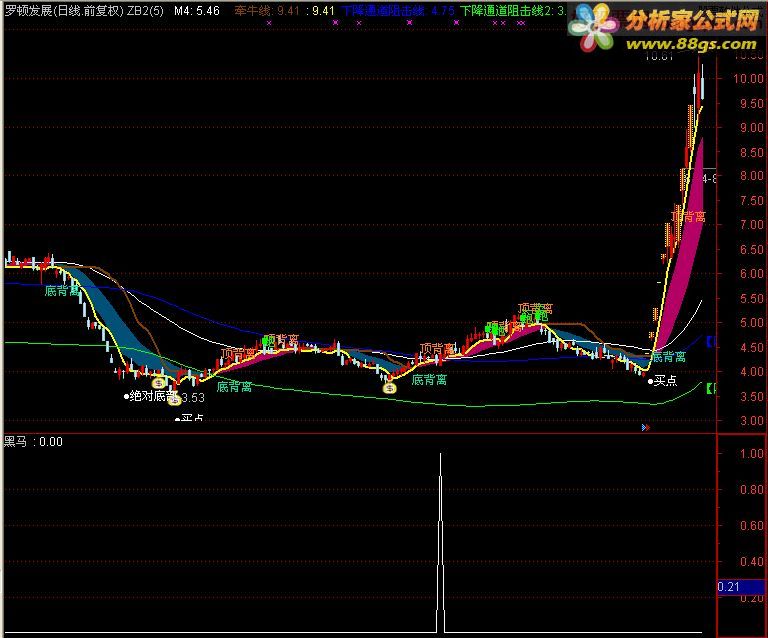Click the 0.60 label on lower axis
The image size is (768, 638).
point(751,526)
